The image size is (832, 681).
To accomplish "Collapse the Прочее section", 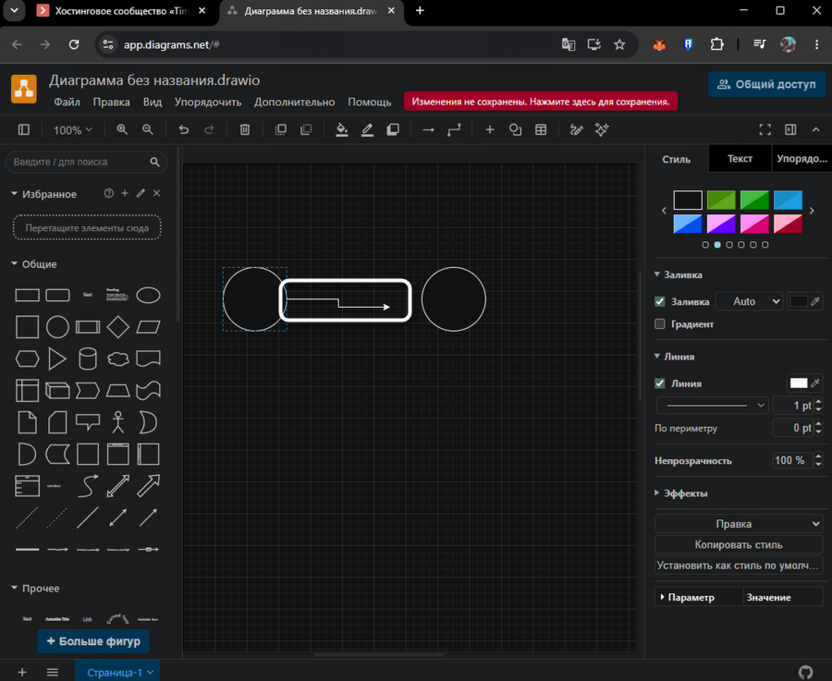I will point(35,588).
